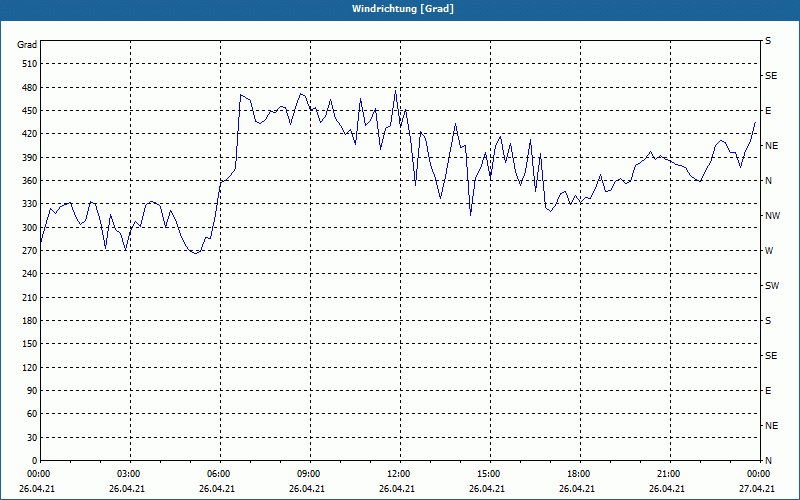Click the "300" y-axis value
This screenshot has height=500, width=800.
coord(30,228)
